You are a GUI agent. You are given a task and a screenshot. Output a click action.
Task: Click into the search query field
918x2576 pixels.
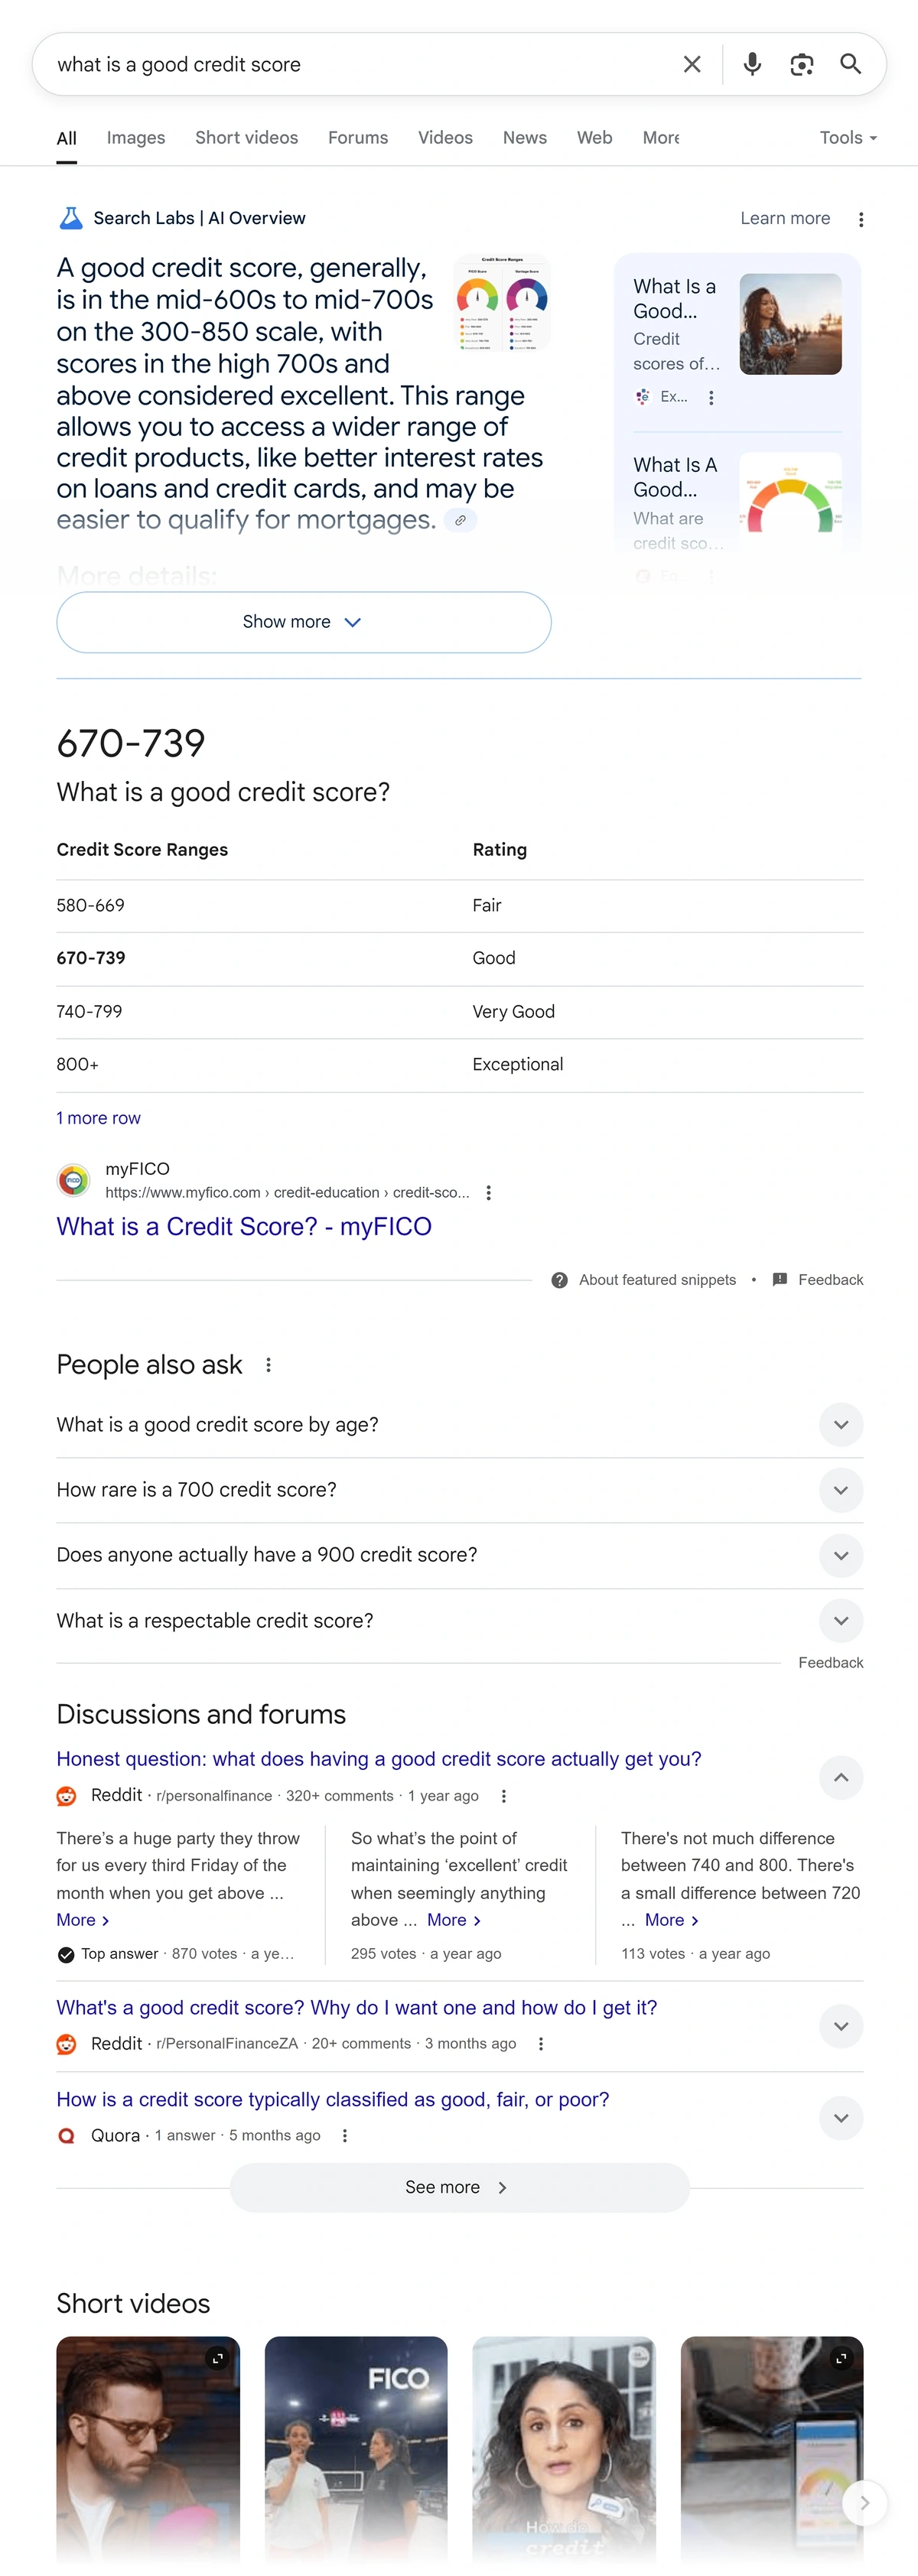tap(360, 65)
